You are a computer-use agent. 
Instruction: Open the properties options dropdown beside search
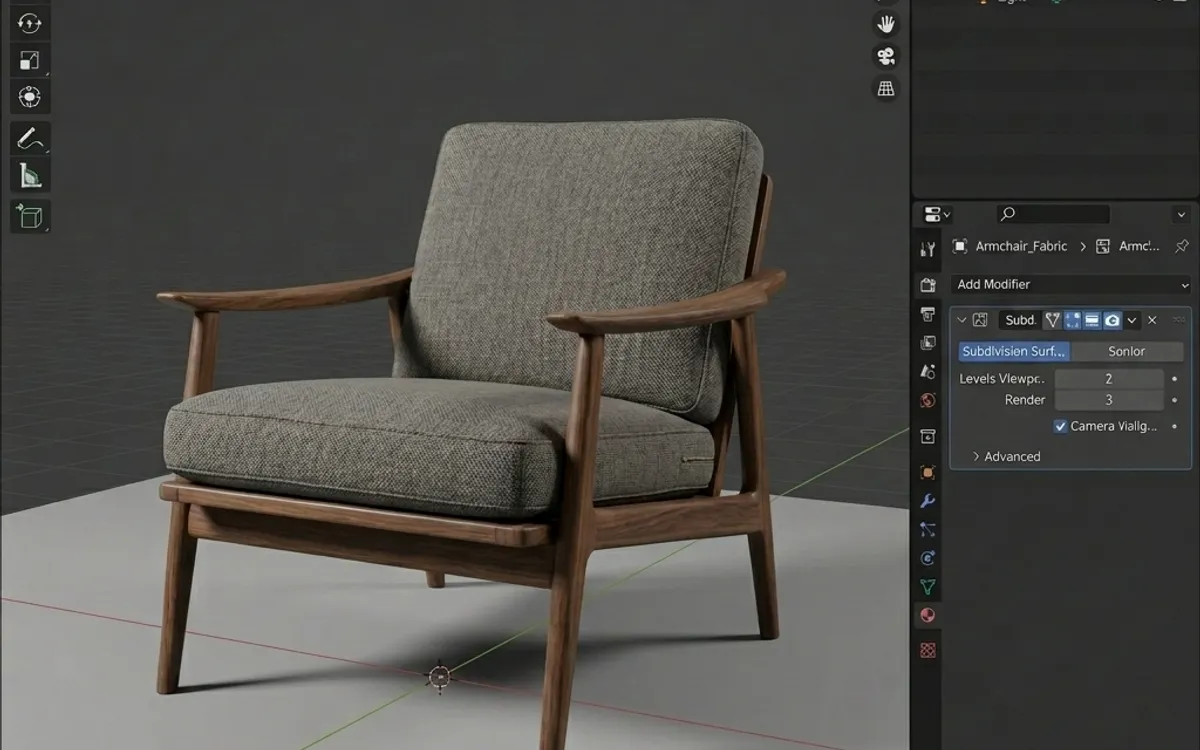coord(1181,214)
